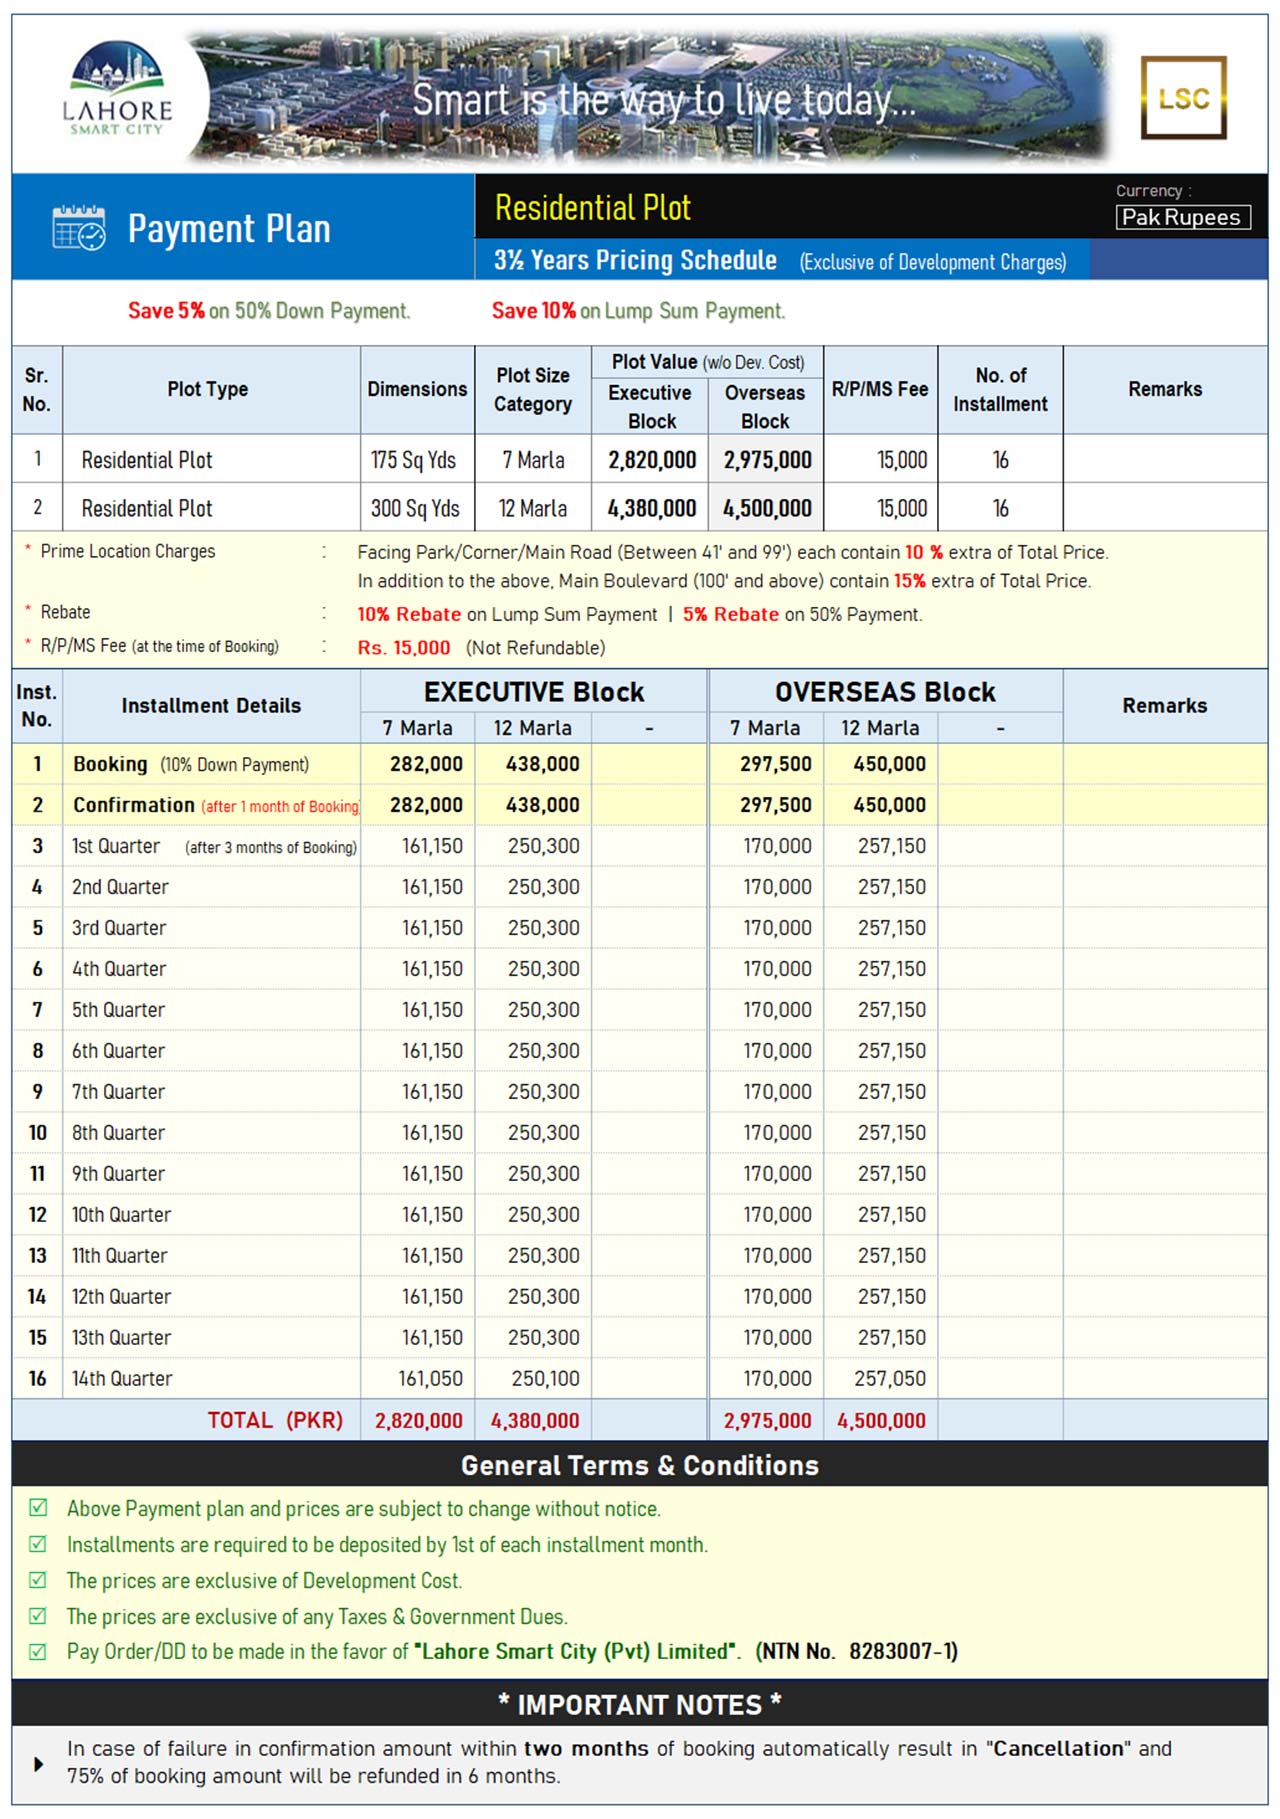Select the '14th Quarter' row label
This screenshot has height=1819, width=1280.
point(121,1379)
